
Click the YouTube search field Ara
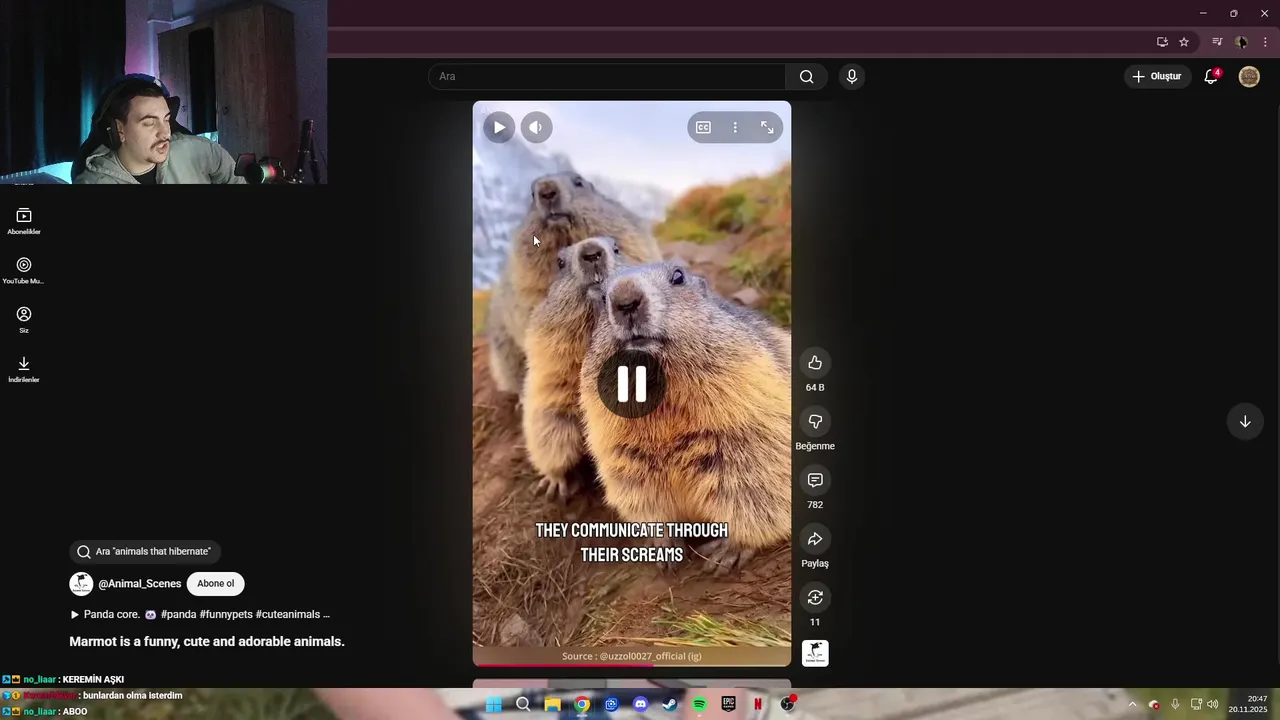click(607, 76)
